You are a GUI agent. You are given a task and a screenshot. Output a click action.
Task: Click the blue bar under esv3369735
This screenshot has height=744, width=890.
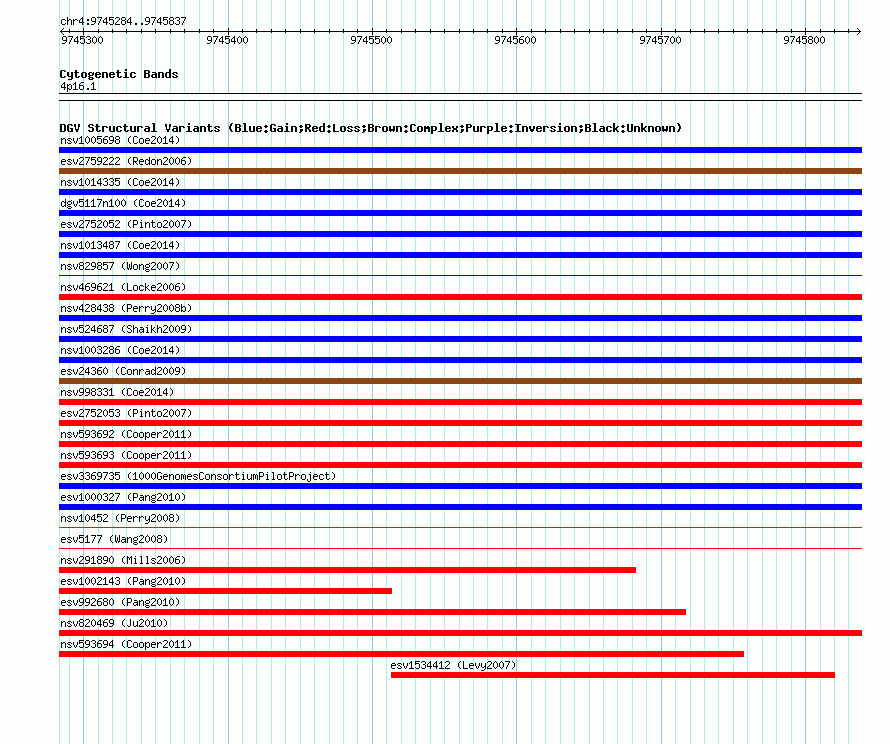(x=460, y=486)
